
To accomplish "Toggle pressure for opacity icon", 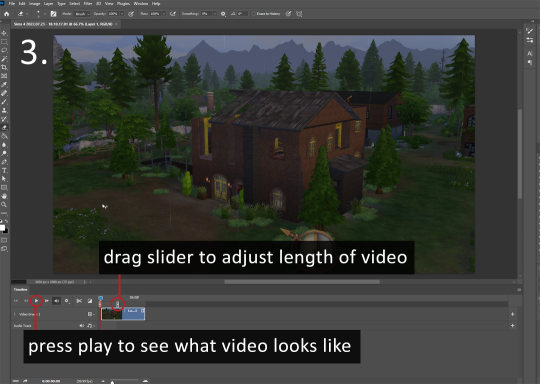I will click(x=131, y=14).
